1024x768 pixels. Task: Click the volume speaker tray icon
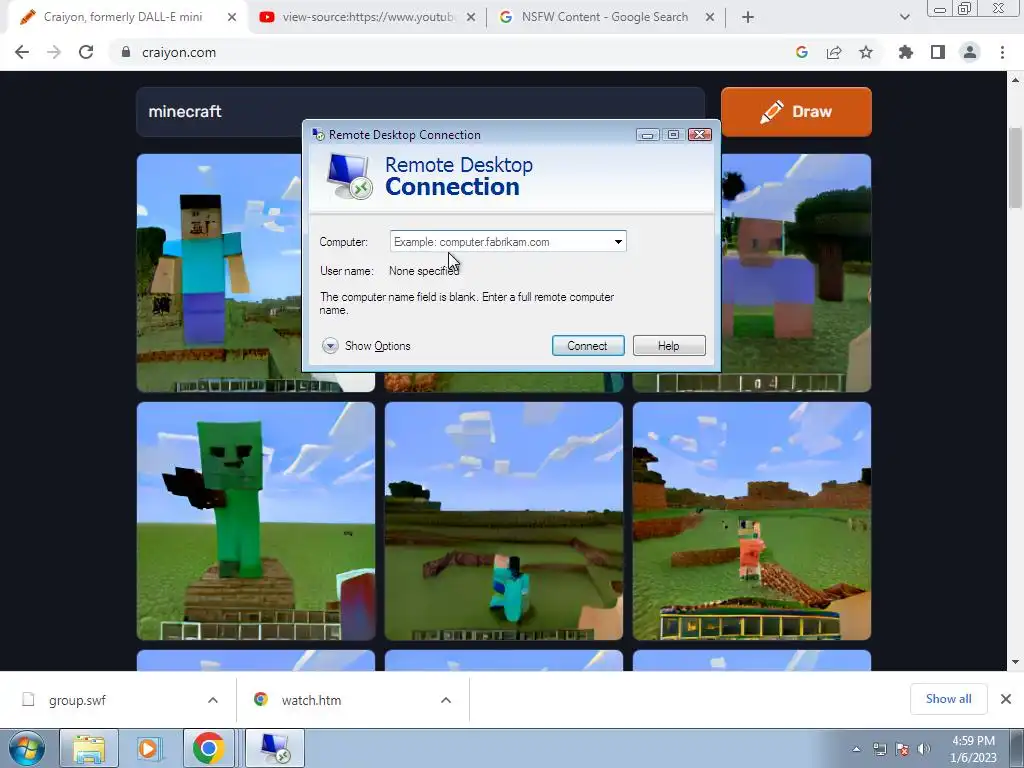click(924, 749)
